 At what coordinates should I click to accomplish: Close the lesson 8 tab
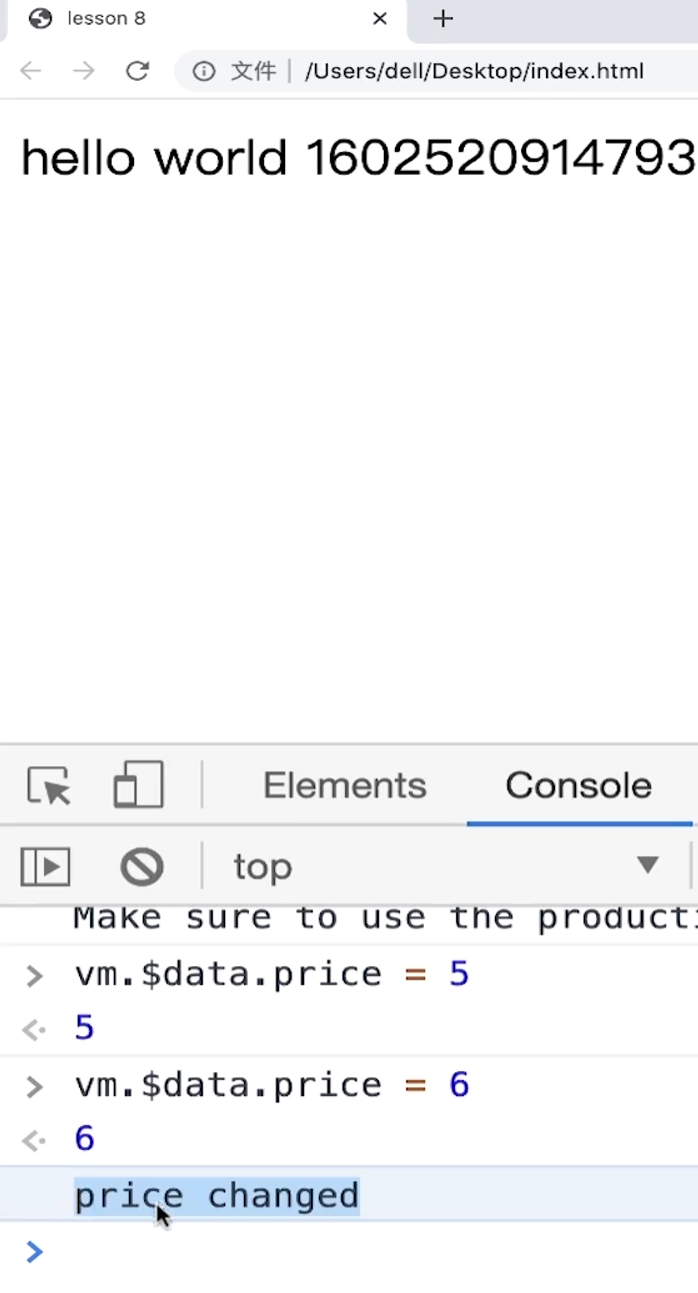[x=380, y=19]
